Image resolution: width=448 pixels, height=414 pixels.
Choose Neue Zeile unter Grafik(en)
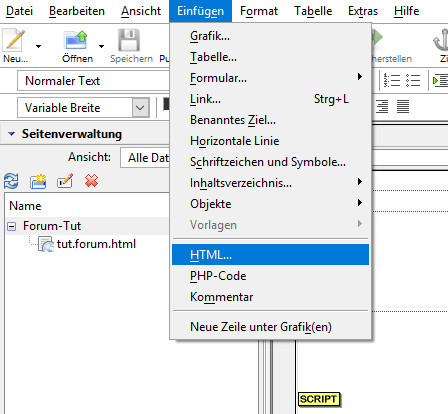(270, 327)
